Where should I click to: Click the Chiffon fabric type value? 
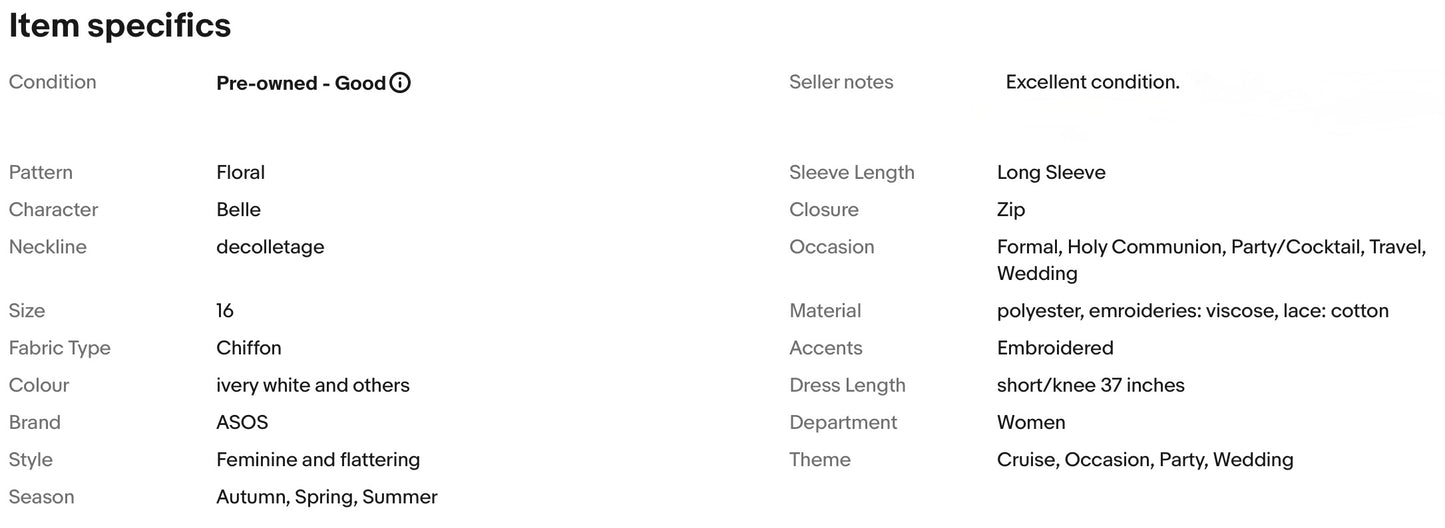249,348
